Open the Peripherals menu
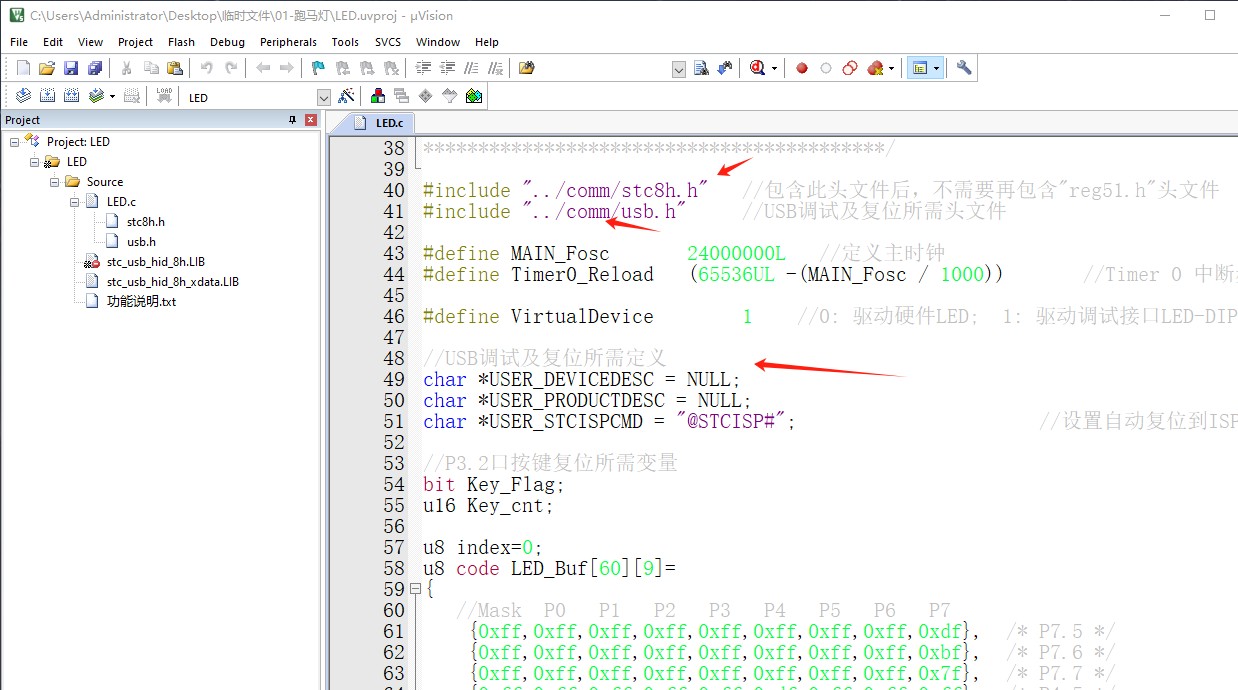 pos(288,42)
